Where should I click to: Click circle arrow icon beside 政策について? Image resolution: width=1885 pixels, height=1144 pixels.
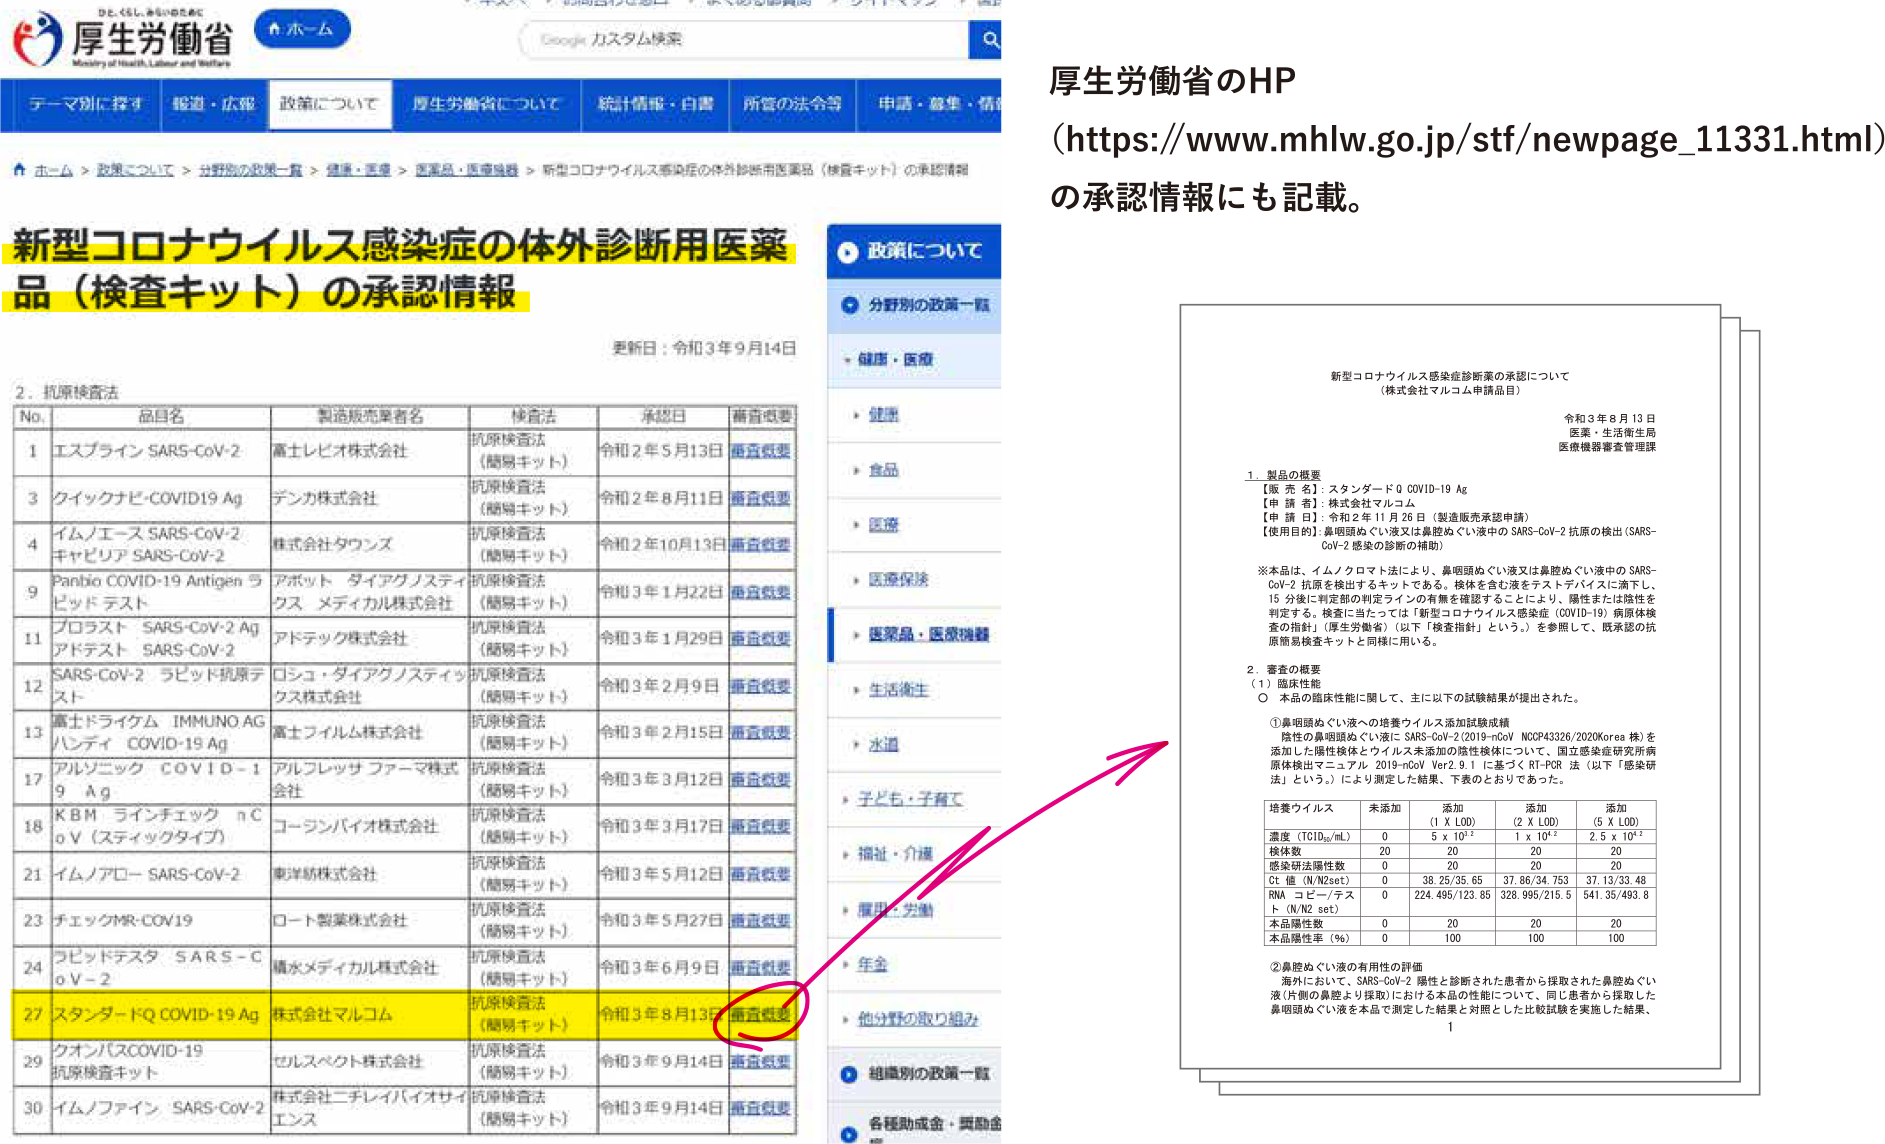[847, 252]
